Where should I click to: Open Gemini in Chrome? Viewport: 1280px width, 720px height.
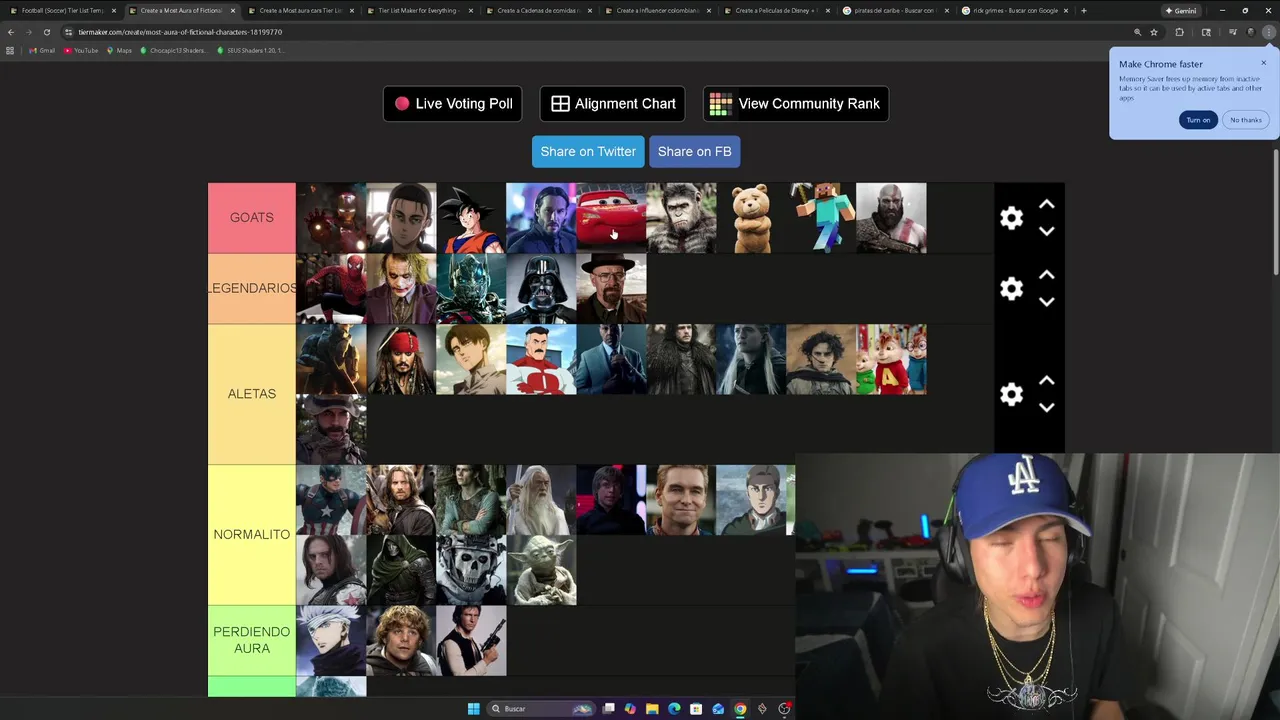1181,11
